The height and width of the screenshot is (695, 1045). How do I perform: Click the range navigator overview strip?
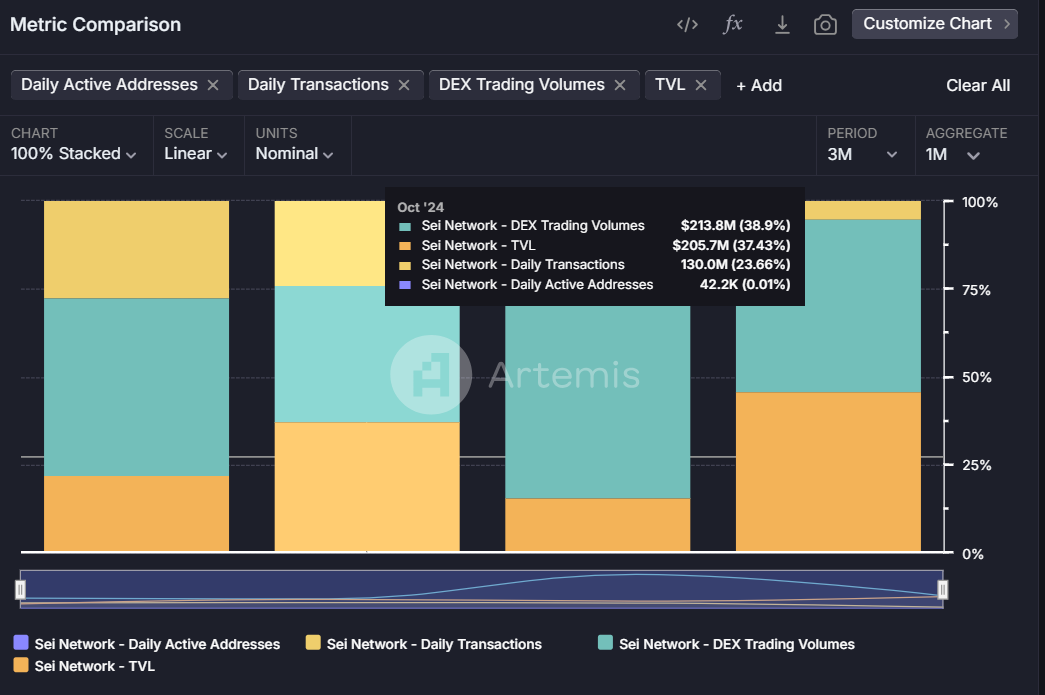481,590
